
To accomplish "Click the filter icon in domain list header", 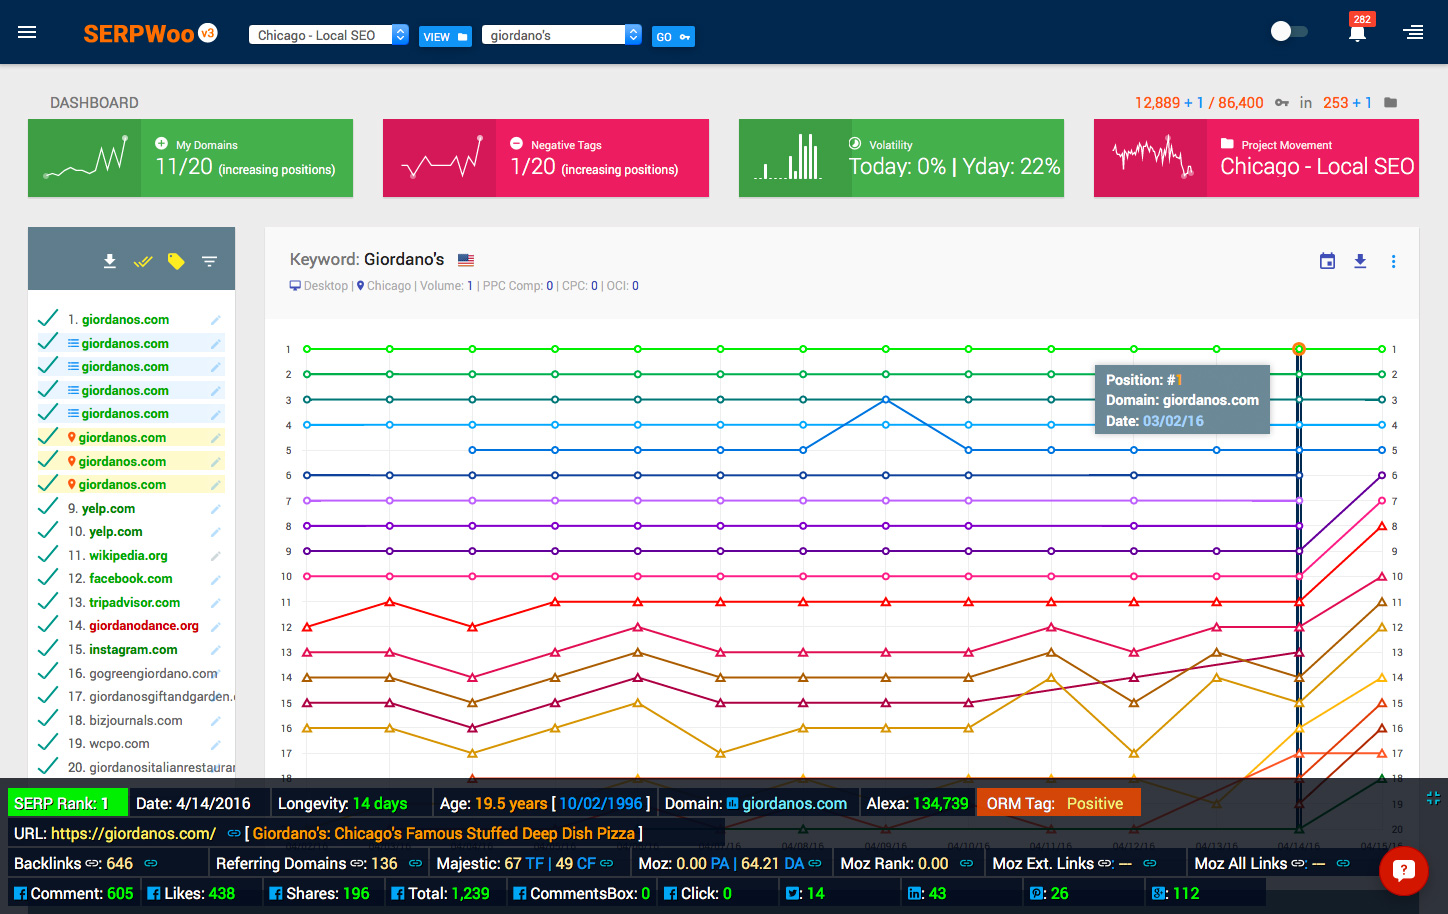I will pos(209,261).
